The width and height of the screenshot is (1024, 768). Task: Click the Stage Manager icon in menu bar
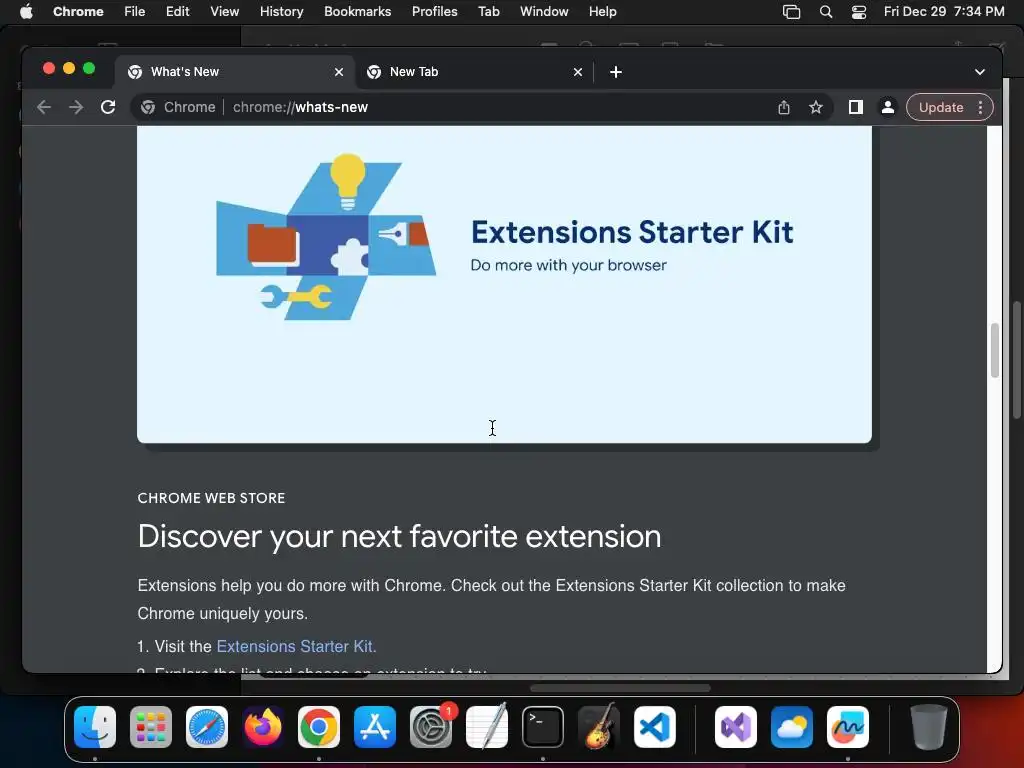792,12
